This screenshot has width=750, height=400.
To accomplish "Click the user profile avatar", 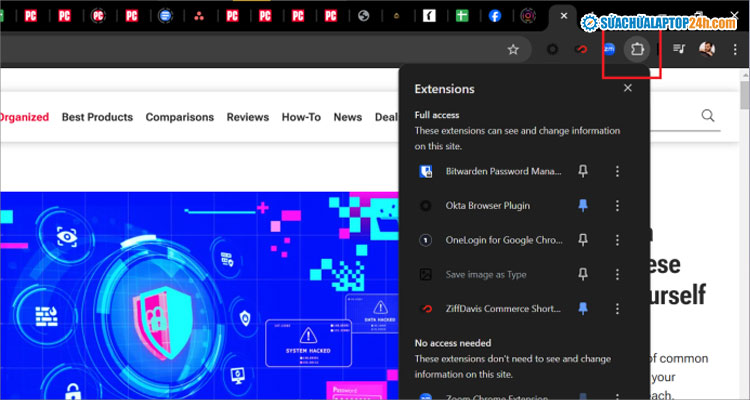I will click(707, 49).
